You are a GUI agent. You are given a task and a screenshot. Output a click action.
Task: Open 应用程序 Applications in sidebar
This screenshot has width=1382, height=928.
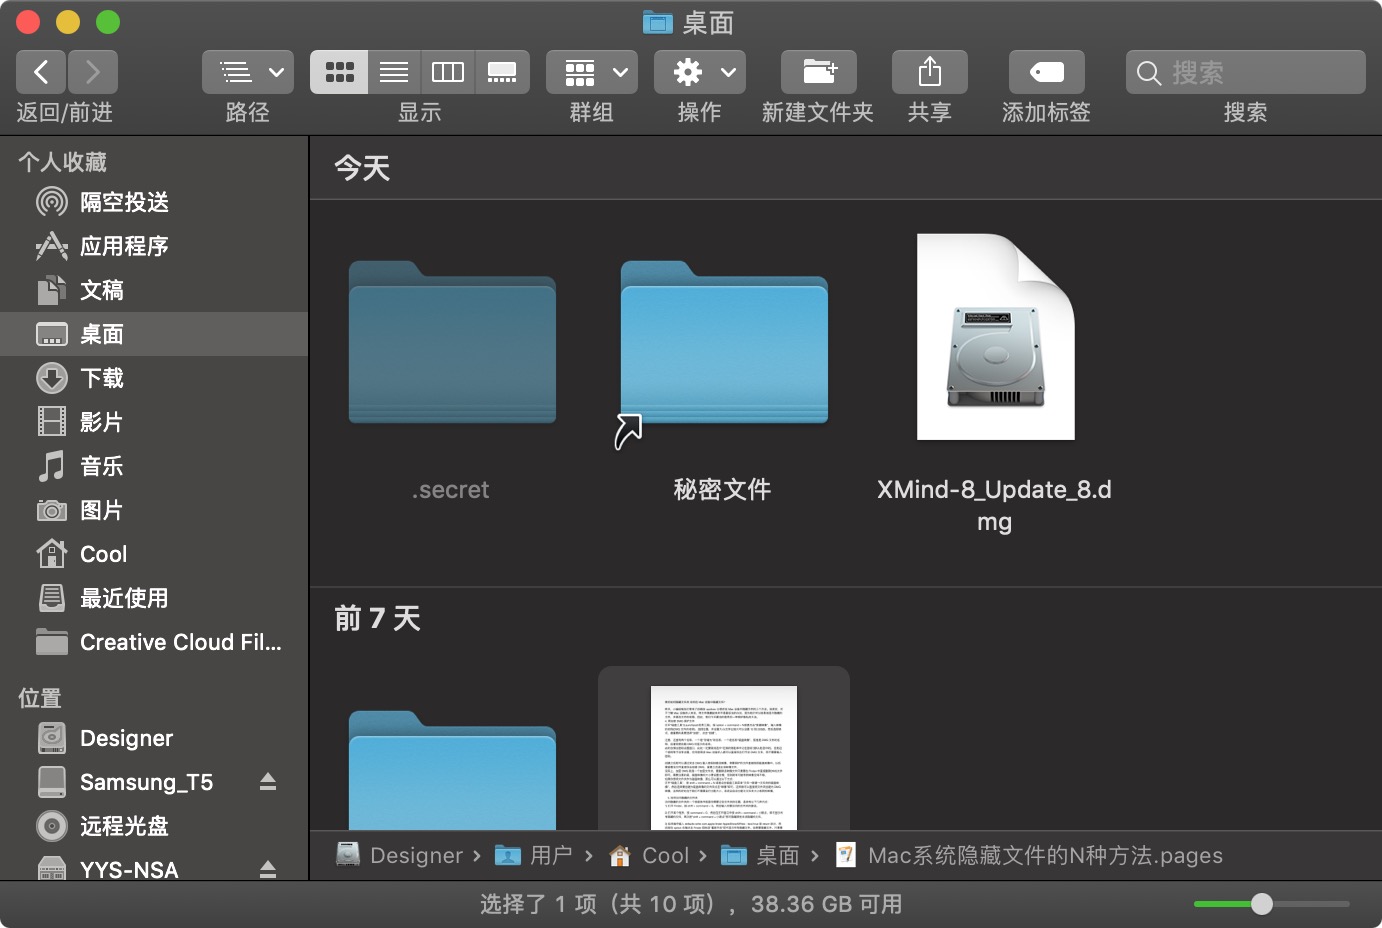(154, 246)
